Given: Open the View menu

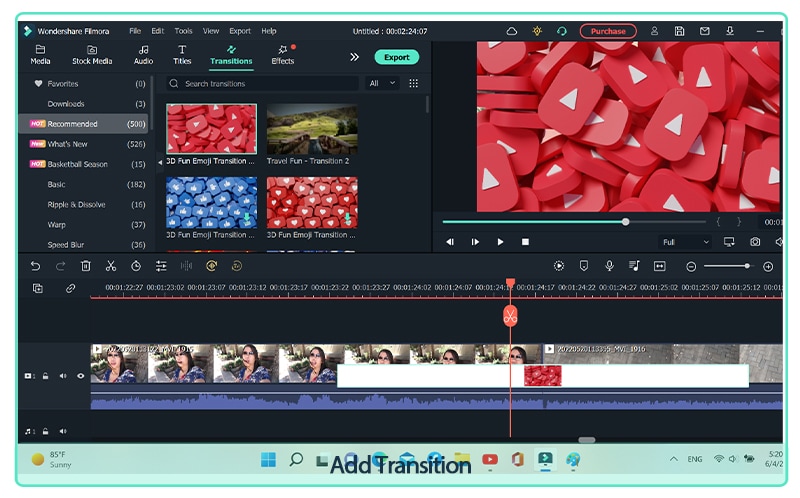Looking at the screenshot, I should (211, 31).
